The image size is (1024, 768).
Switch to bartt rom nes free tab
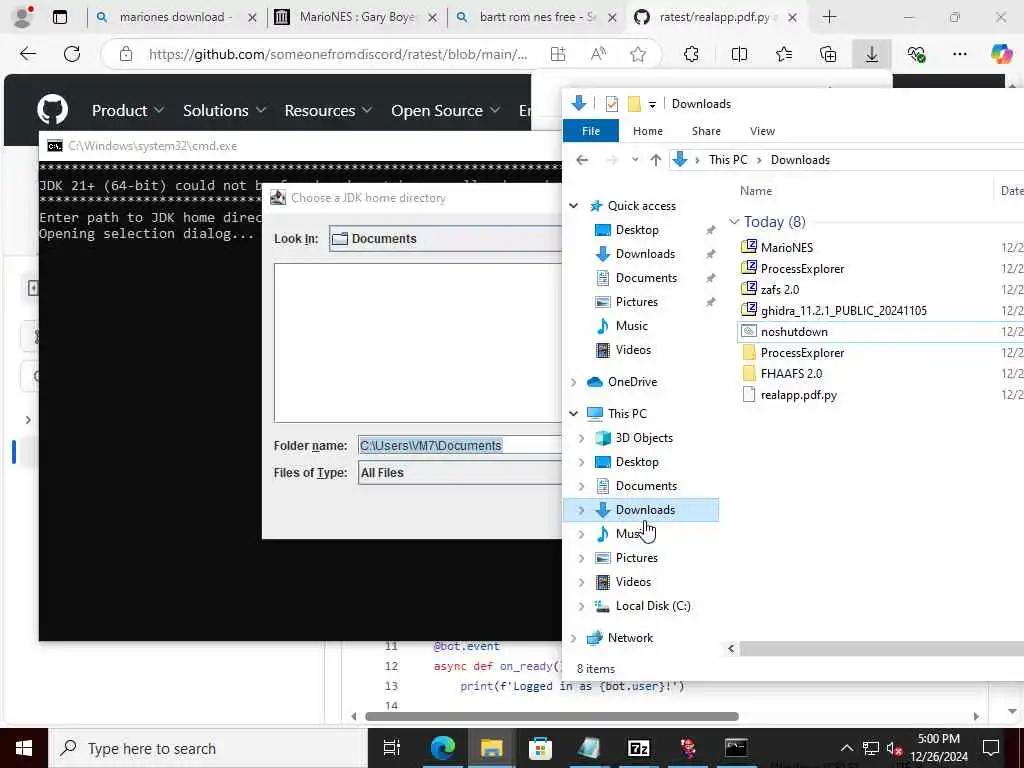pyautogui.click(x=536, y=17)
